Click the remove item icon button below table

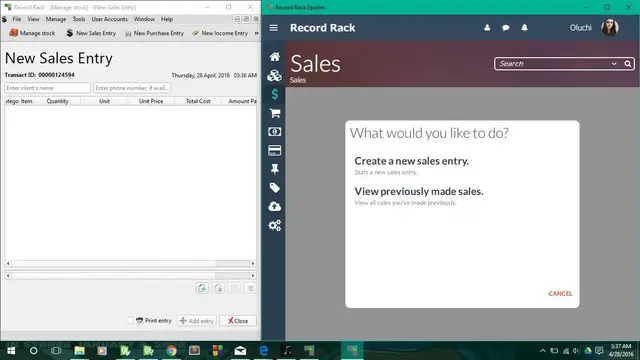pos(218,288)
